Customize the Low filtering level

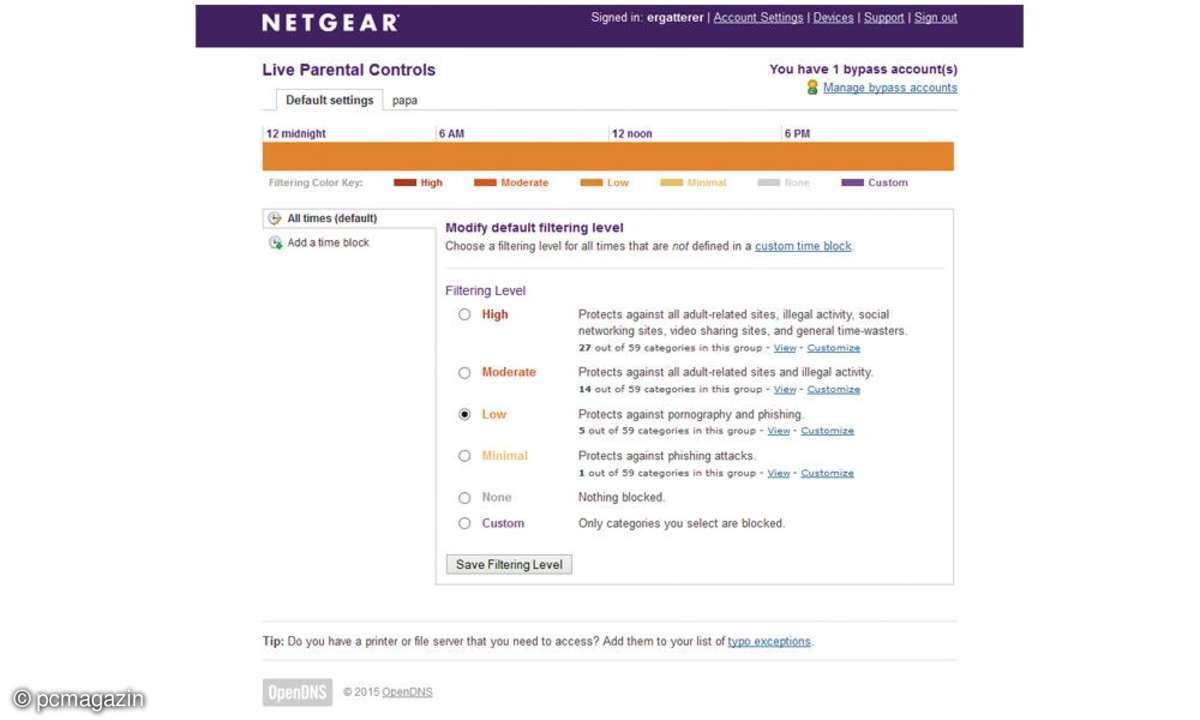(x=828, y=431)
